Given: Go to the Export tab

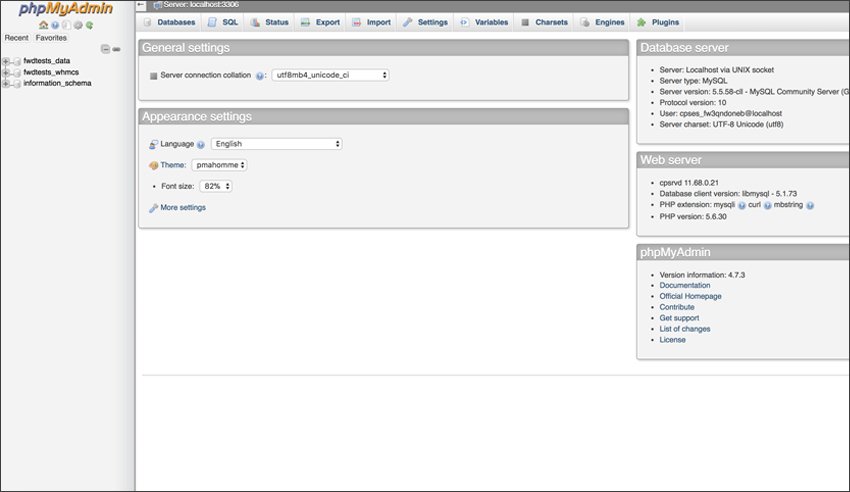Looking at the screenshot, I should pyautogui.click(x=320, y=22).
